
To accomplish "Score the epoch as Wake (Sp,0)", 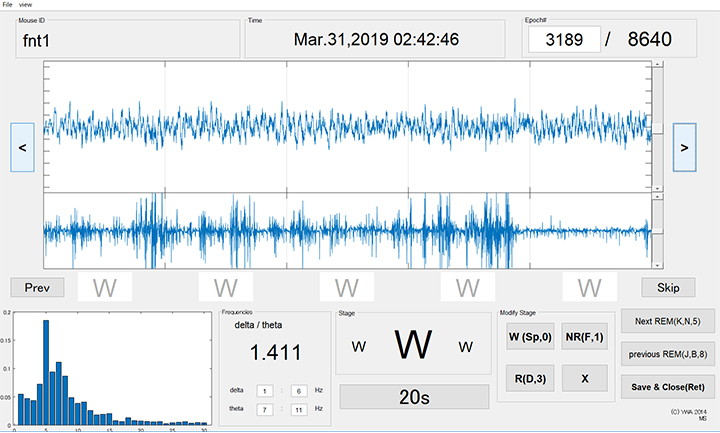I will pyautogui.click(x=530, y=336).
